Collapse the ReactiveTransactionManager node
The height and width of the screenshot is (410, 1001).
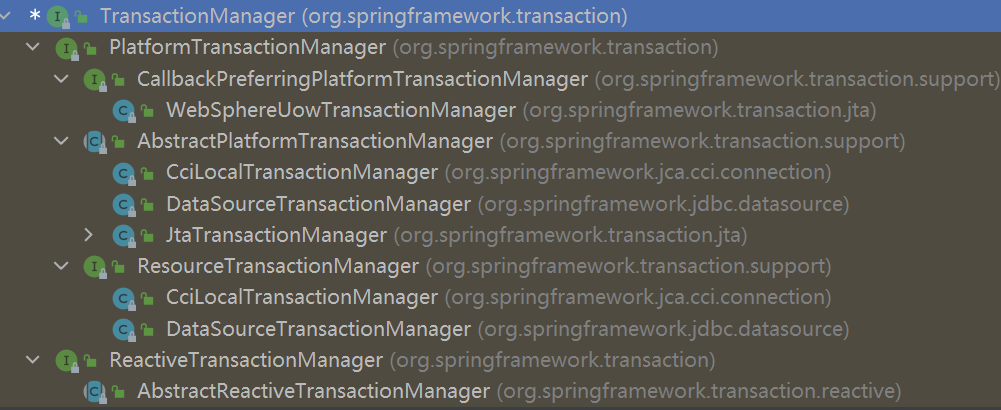click(33, 360)
